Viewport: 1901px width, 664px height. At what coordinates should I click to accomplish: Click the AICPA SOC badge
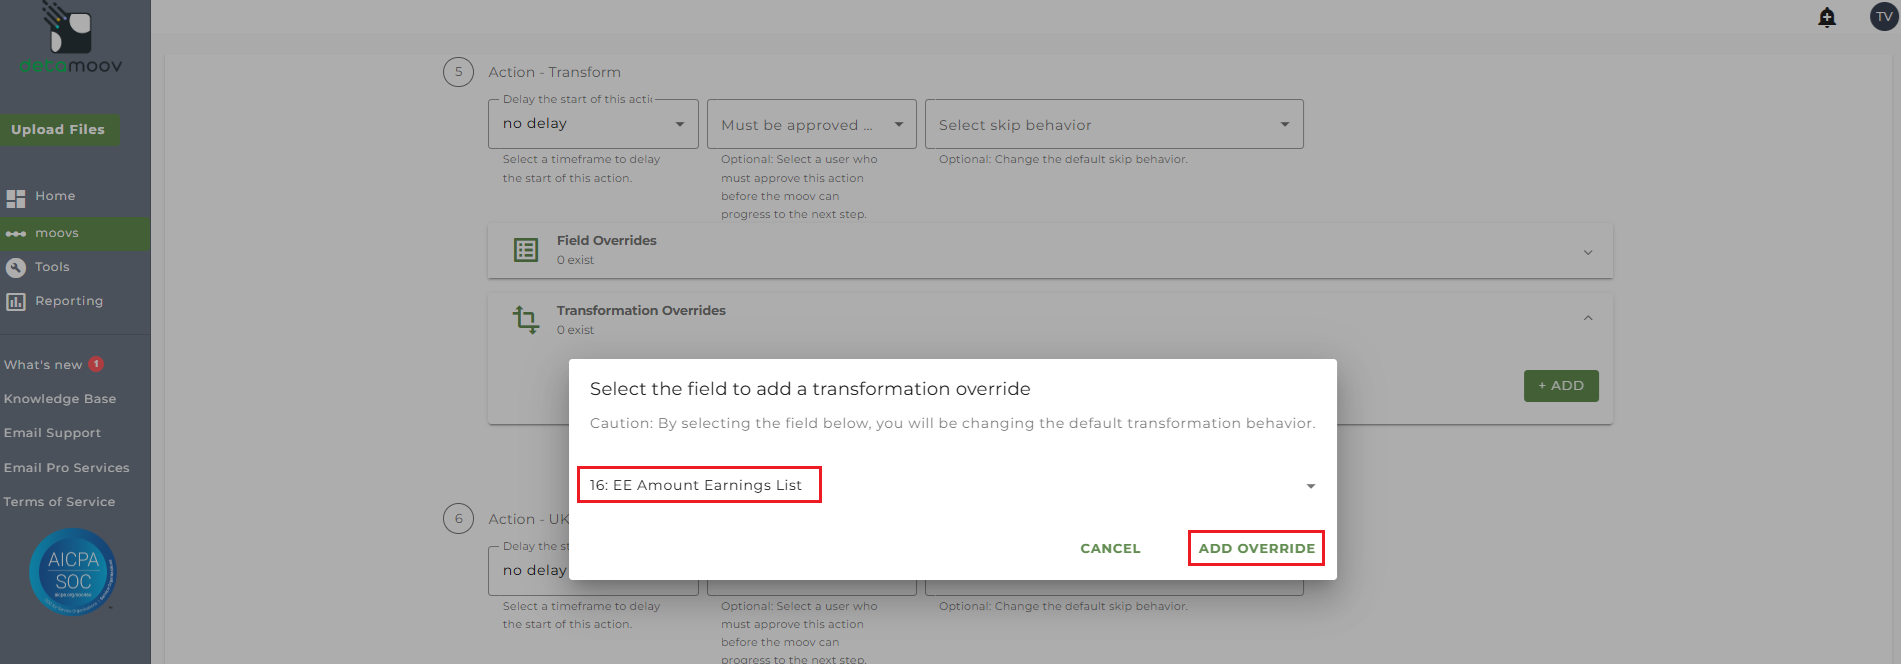click(73, 571)
